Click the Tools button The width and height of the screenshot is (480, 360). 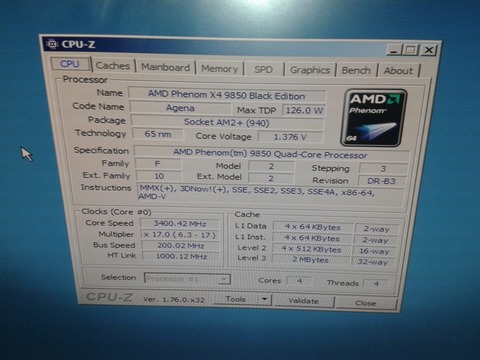[x=236, y=299]
